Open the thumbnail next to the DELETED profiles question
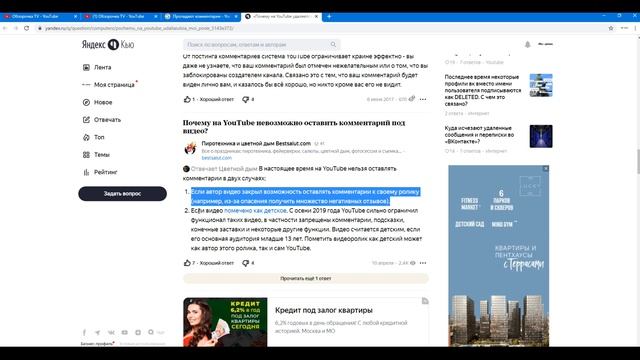 click(541, 85)
